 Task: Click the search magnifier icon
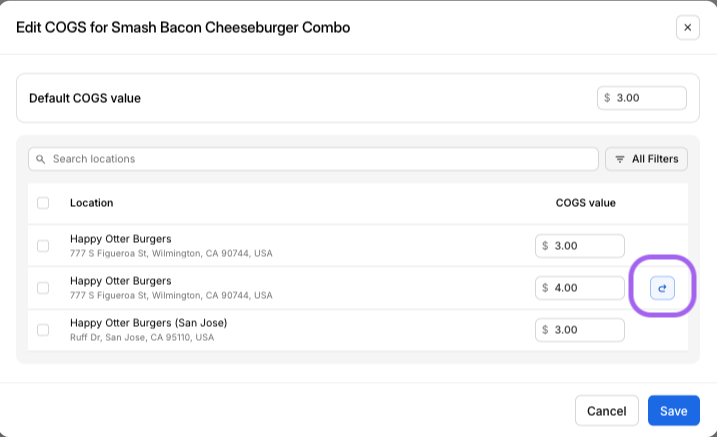click(x=41, y=159)
